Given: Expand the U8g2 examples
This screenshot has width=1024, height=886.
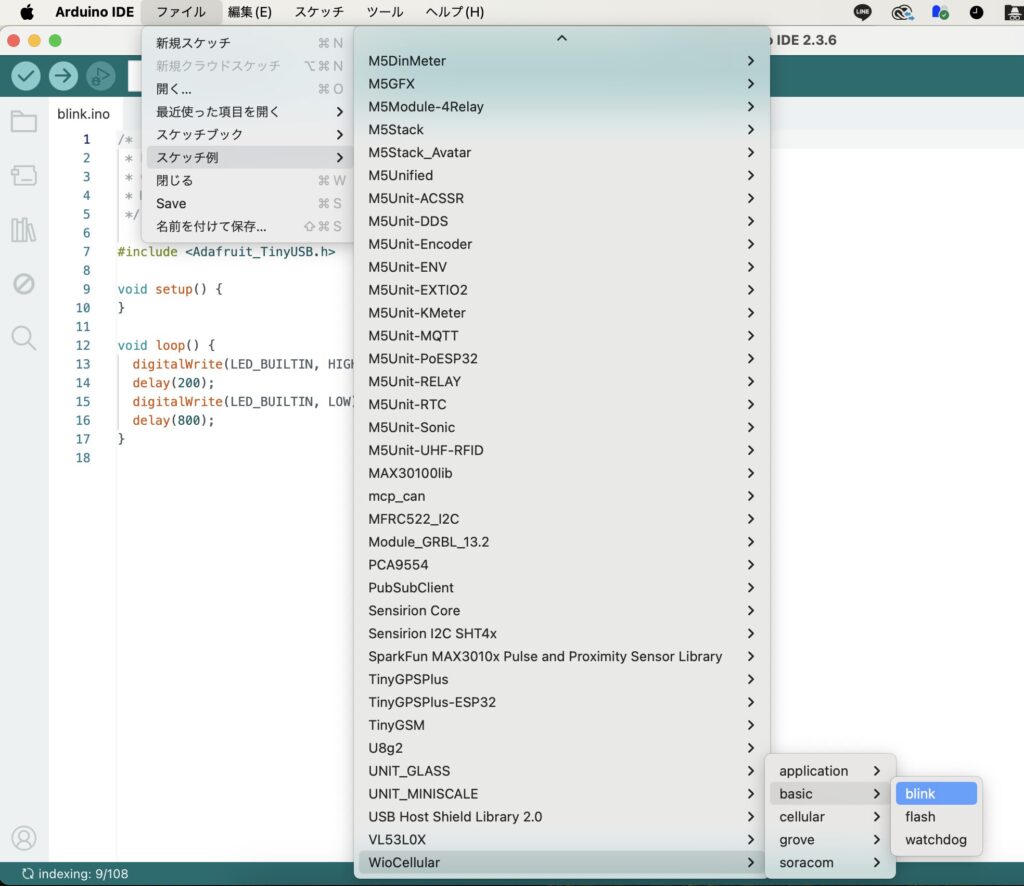Looking at the screenshot, I should point(562,748).
